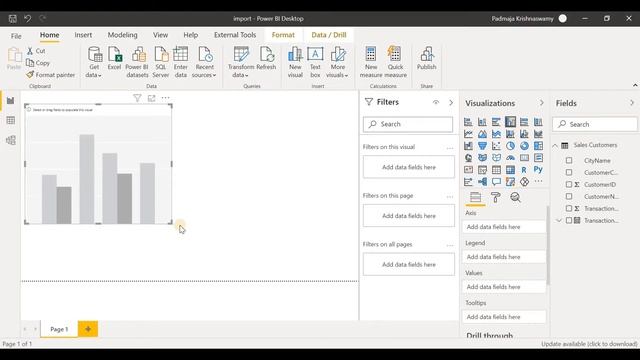Select the funnel chart visualization

(482, 146)
